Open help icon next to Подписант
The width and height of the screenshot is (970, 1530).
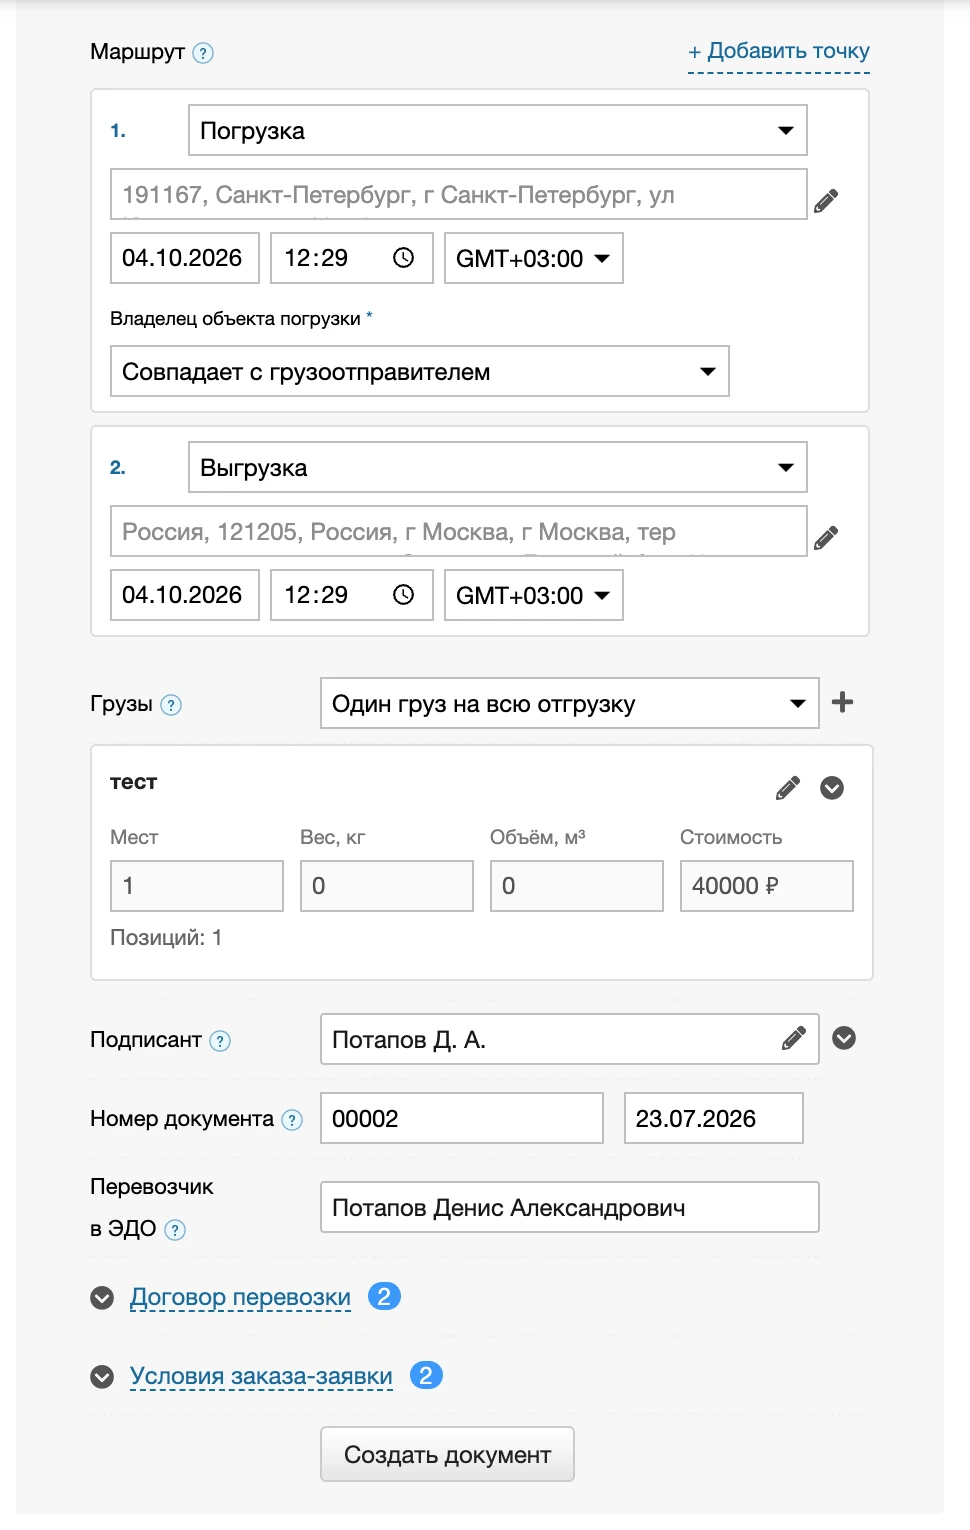tap(220, 1041)
